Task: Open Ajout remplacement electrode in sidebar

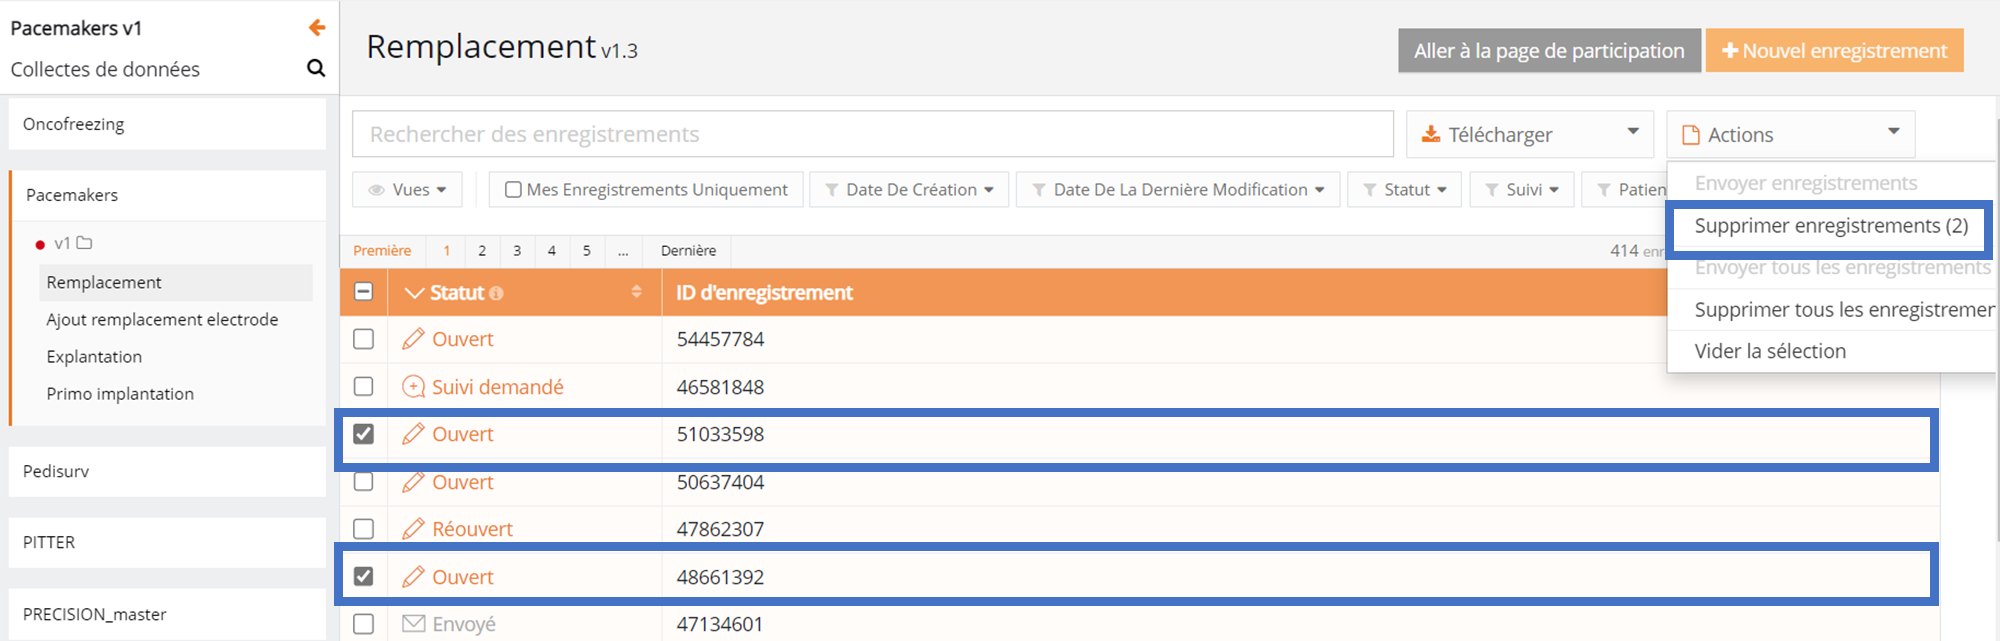Action: point(162,320)
